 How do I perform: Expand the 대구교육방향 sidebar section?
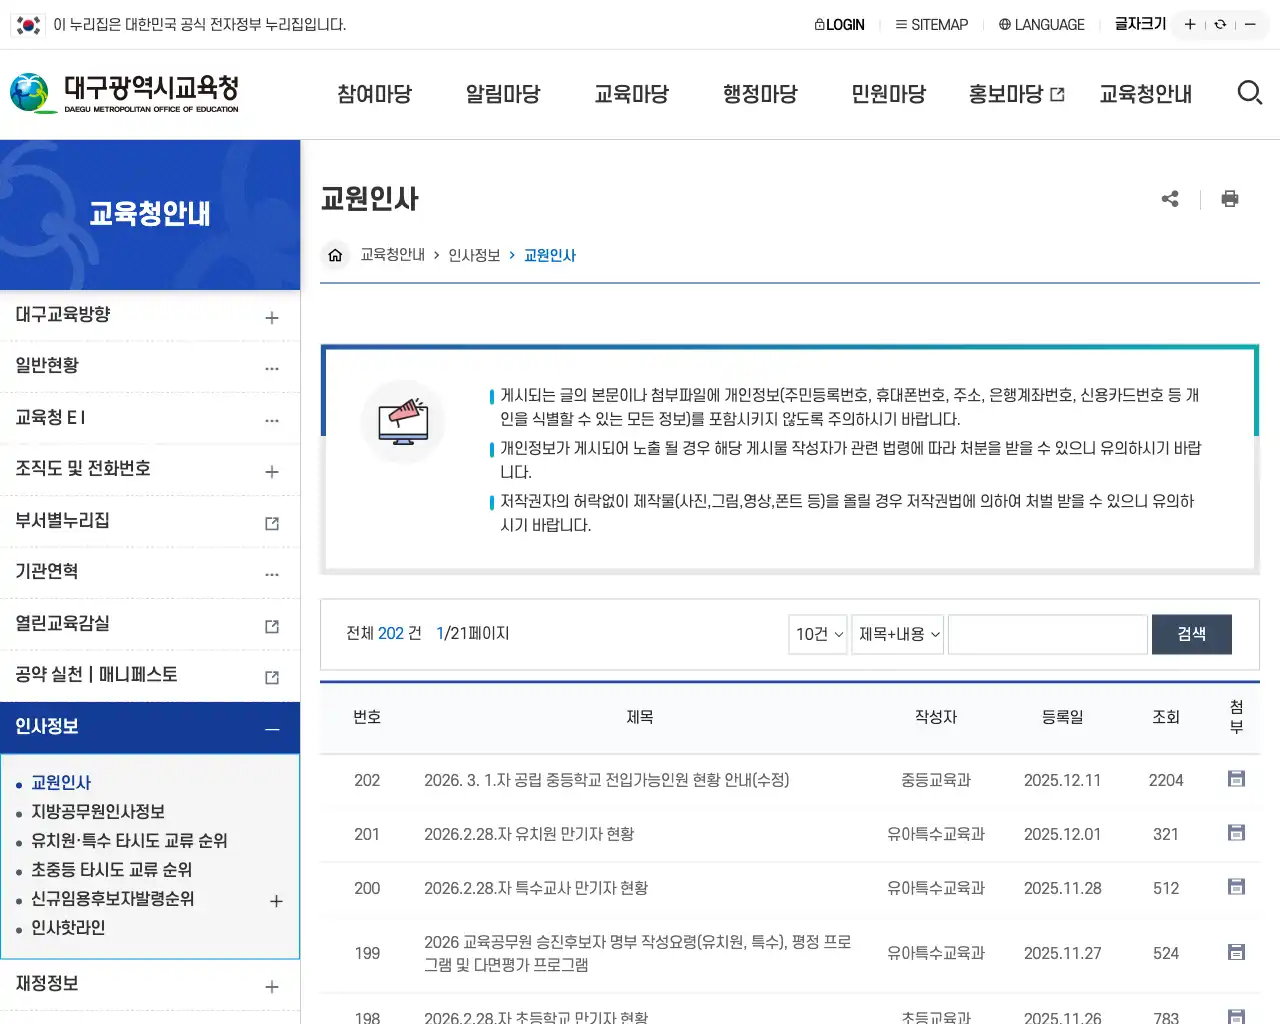coord(271,316)
